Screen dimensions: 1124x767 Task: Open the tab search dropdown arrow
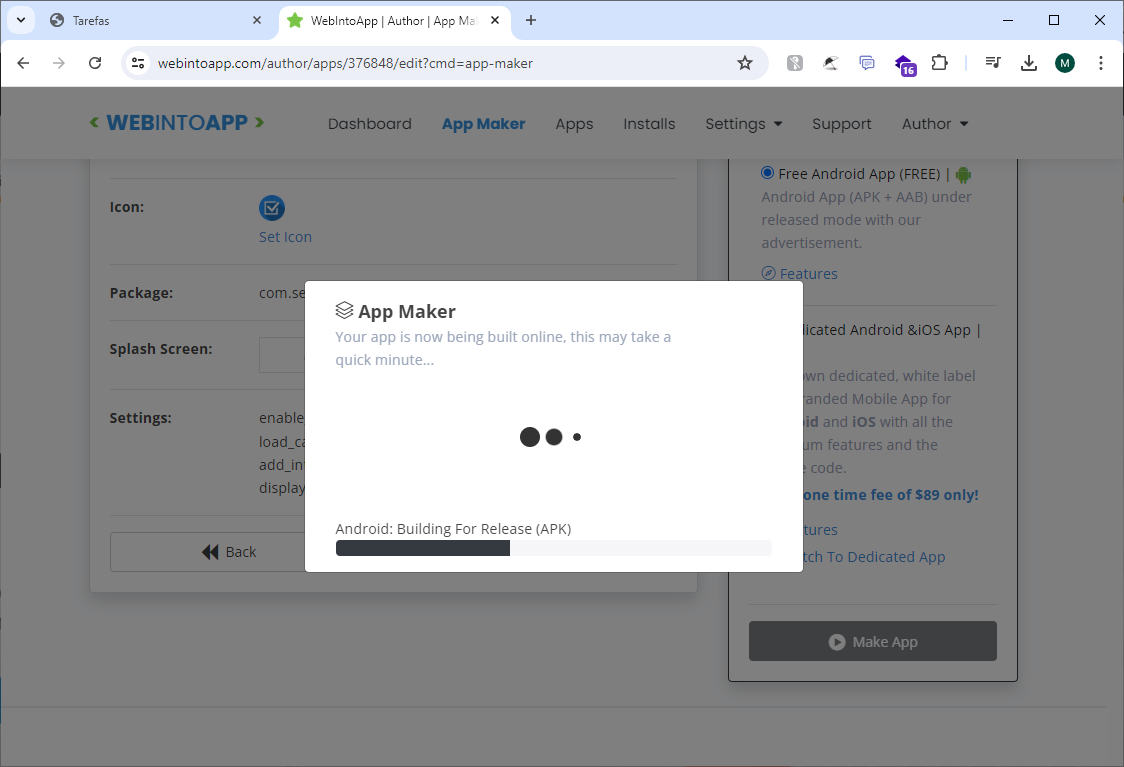21,20
